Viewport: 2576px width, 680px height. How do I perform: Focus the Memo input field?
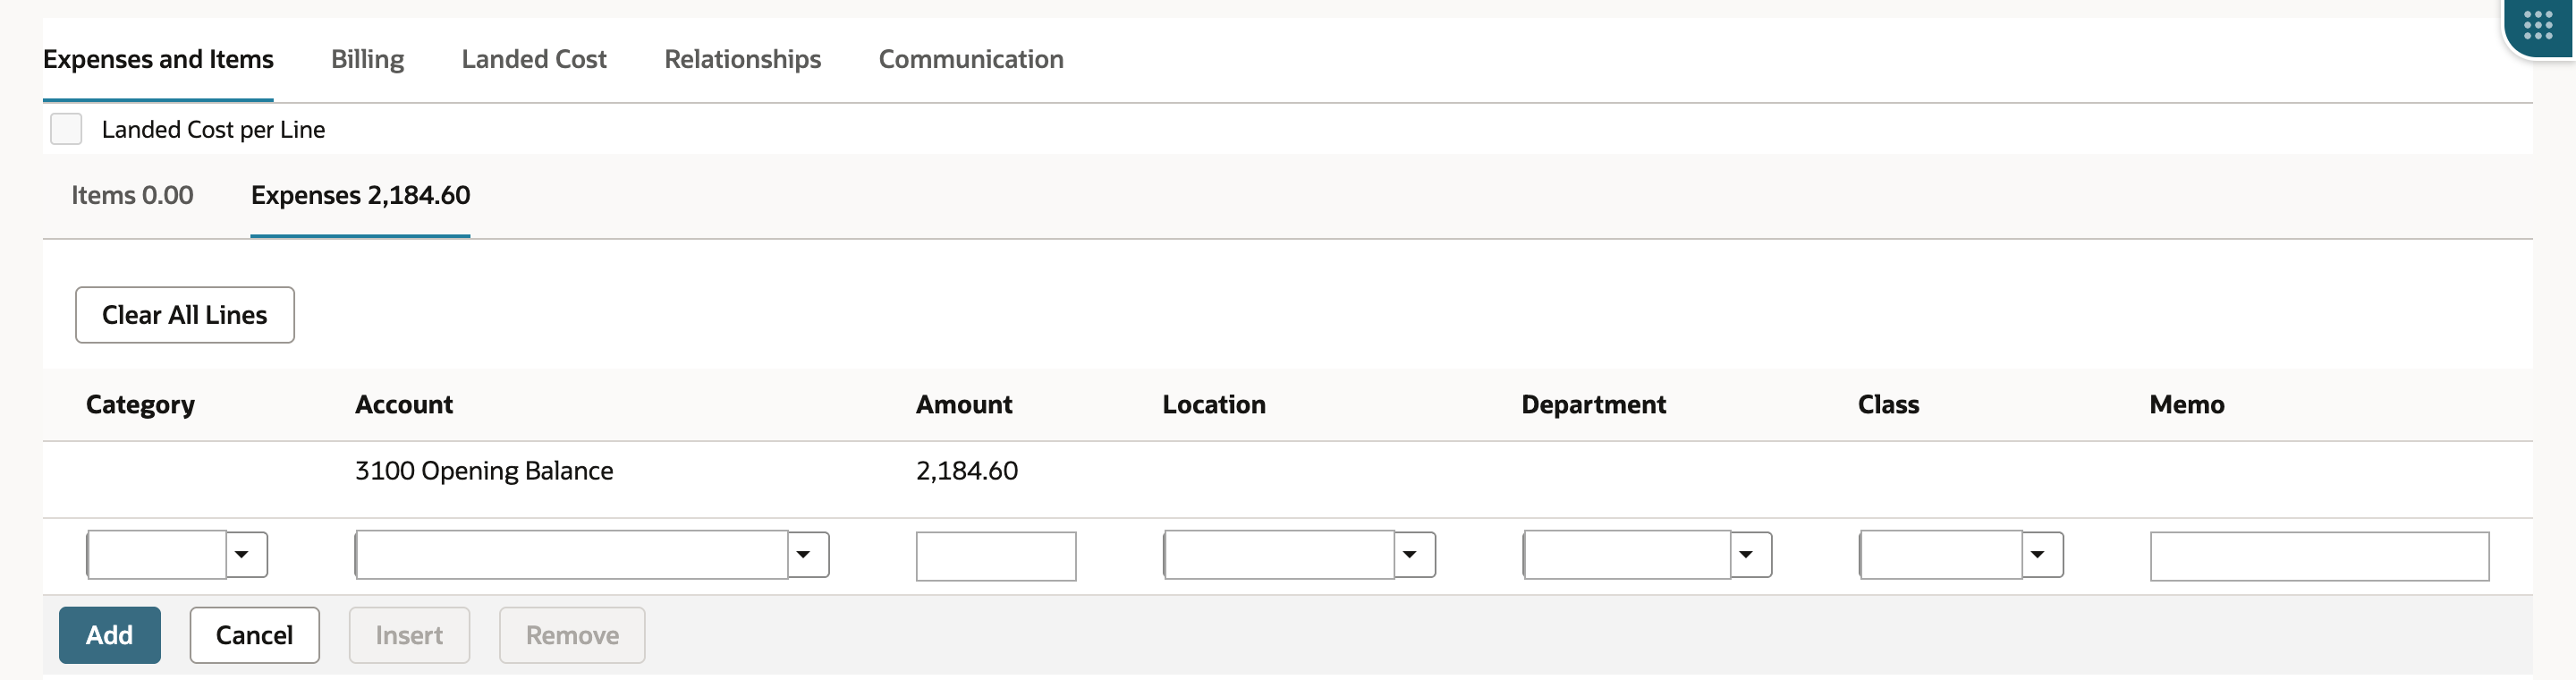[2319, 556]
